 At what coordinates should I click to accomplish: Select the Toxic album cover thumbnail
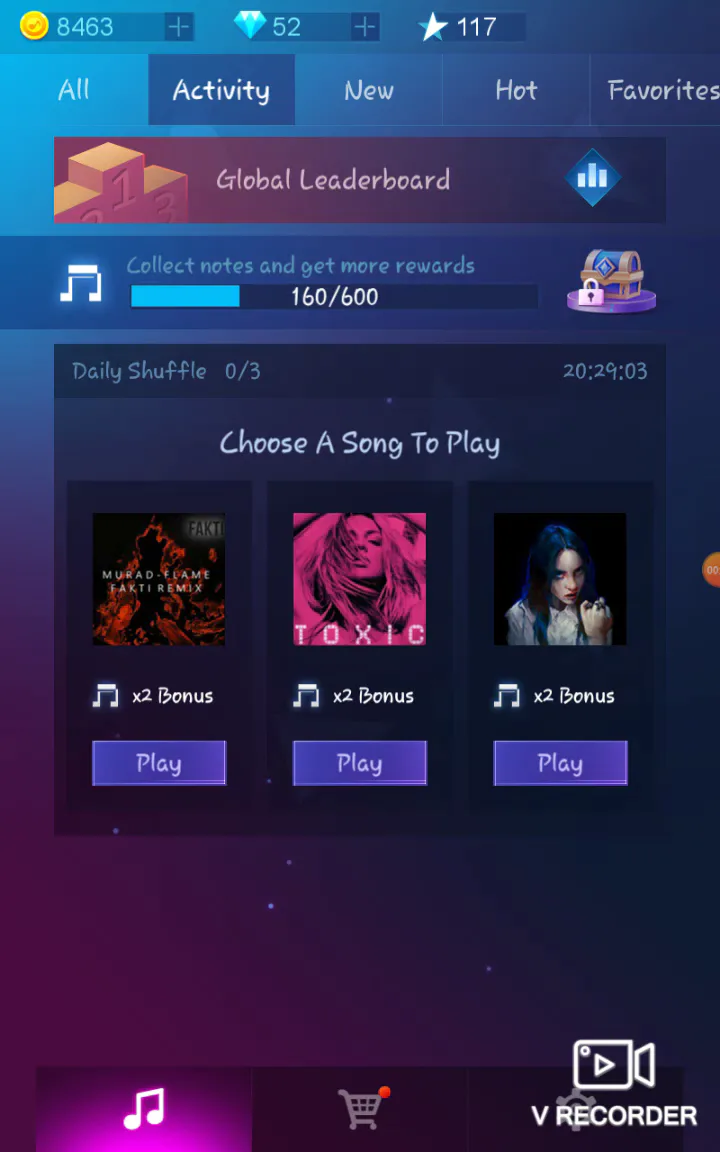[x=359, y=579]
